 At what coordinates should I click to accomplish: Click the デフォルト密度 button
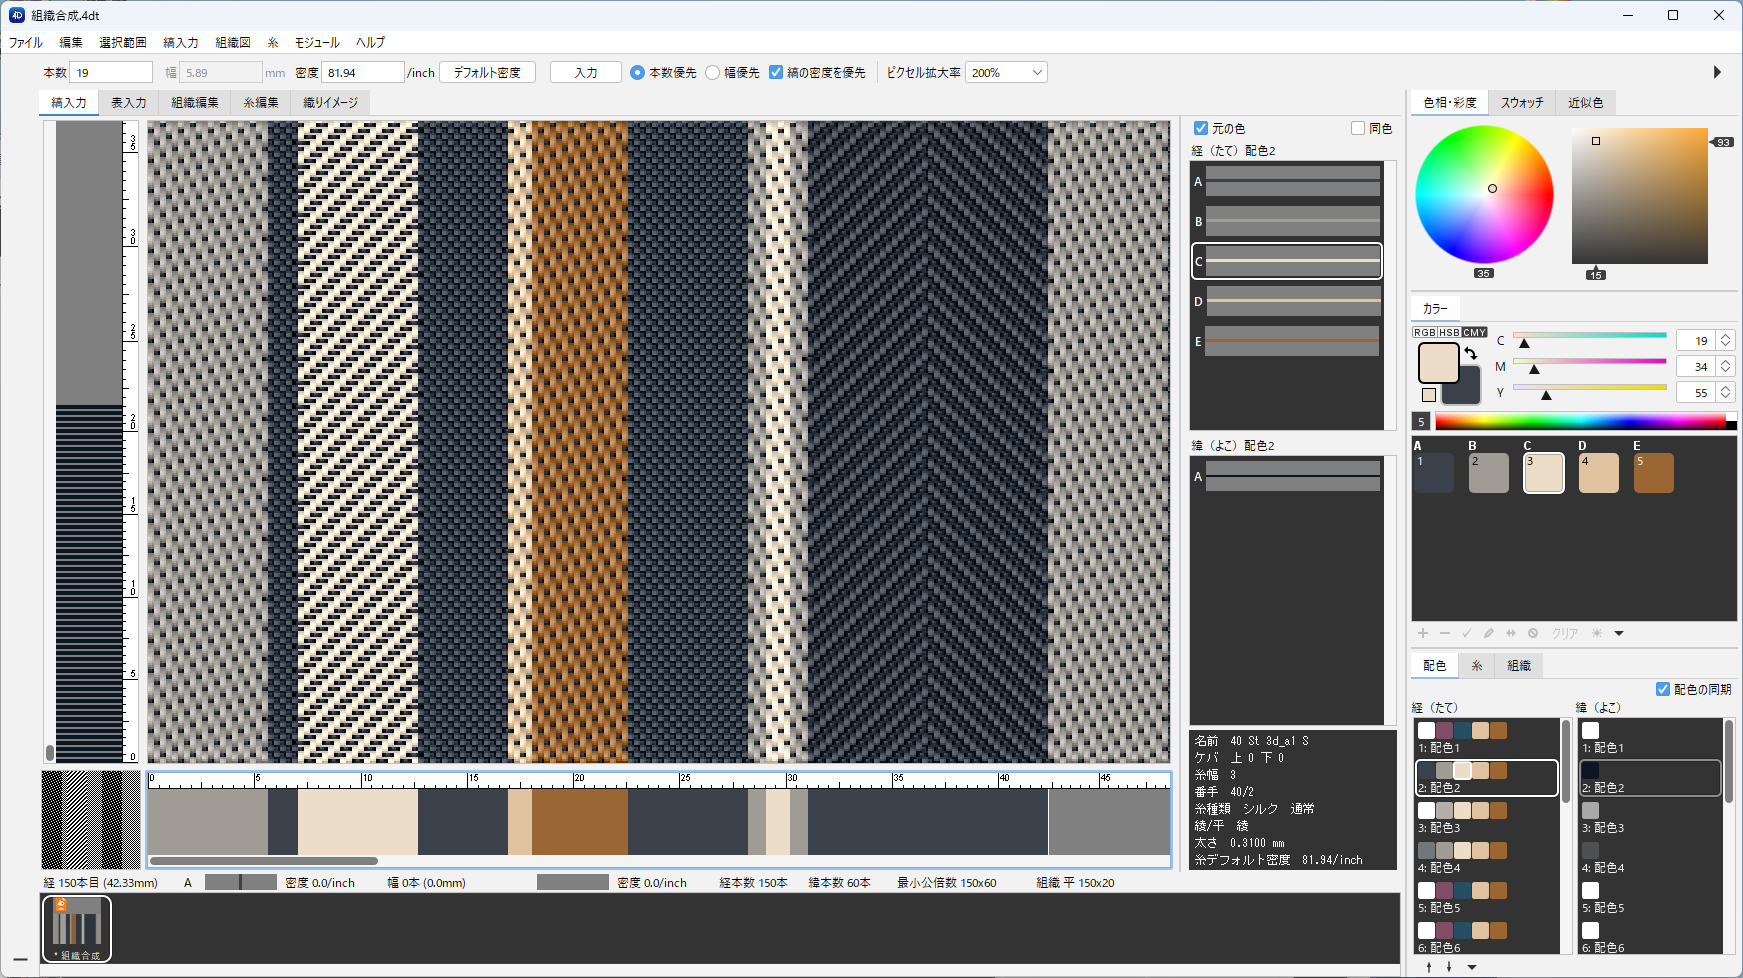click(487, 73)
